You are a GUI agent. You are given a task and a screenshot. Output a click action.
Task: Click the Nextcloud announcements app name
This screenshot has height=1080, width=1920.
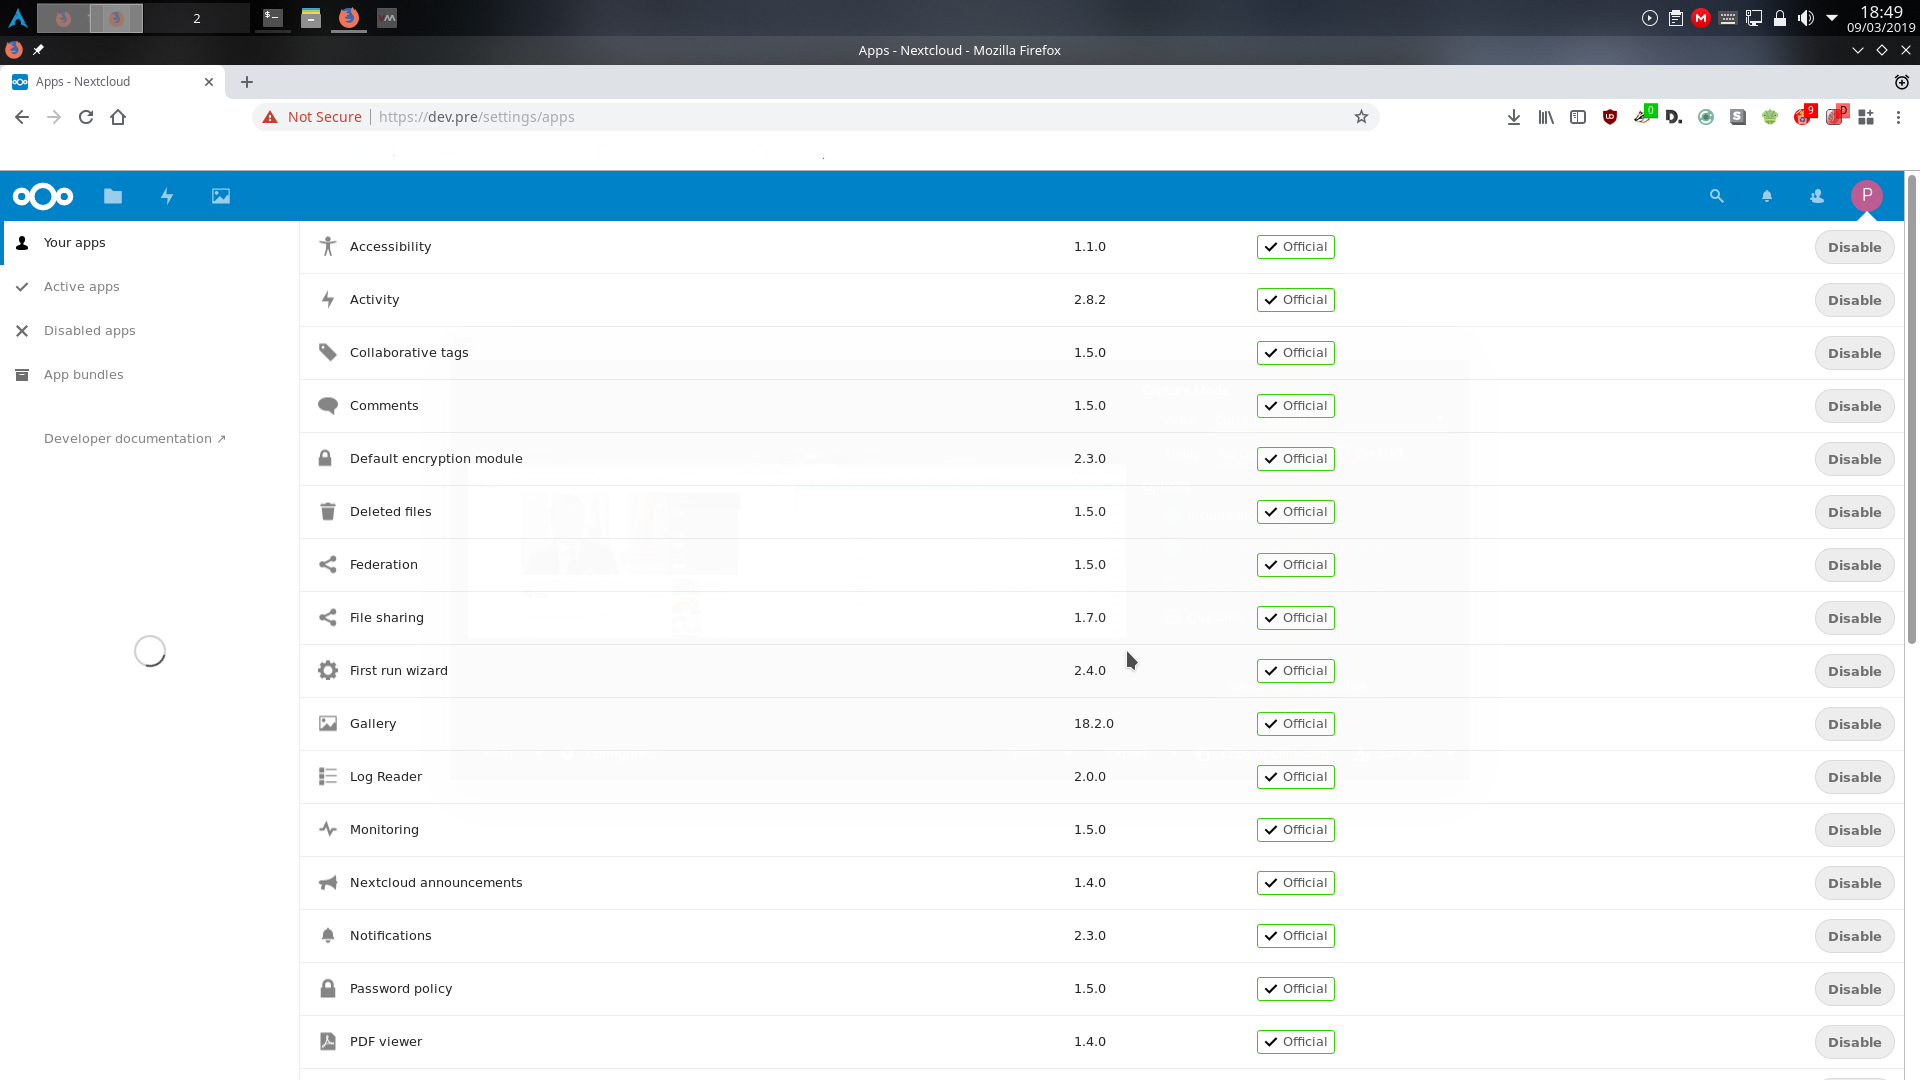(x=436, y=883)
